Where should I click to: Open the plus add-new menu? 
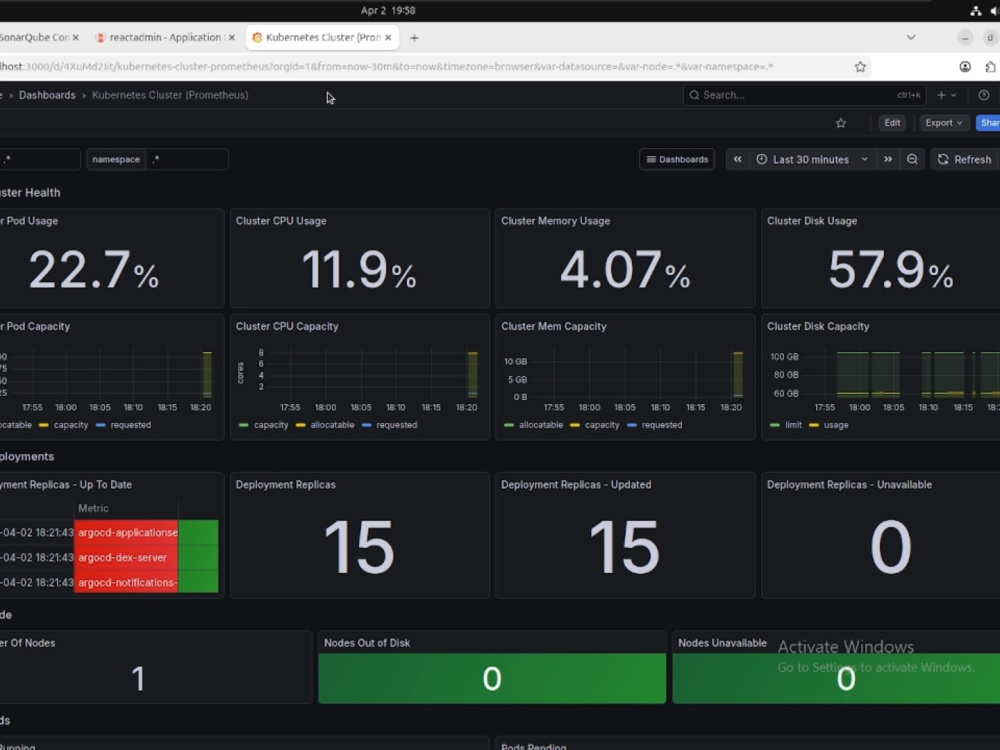click(x=946, y=95)
